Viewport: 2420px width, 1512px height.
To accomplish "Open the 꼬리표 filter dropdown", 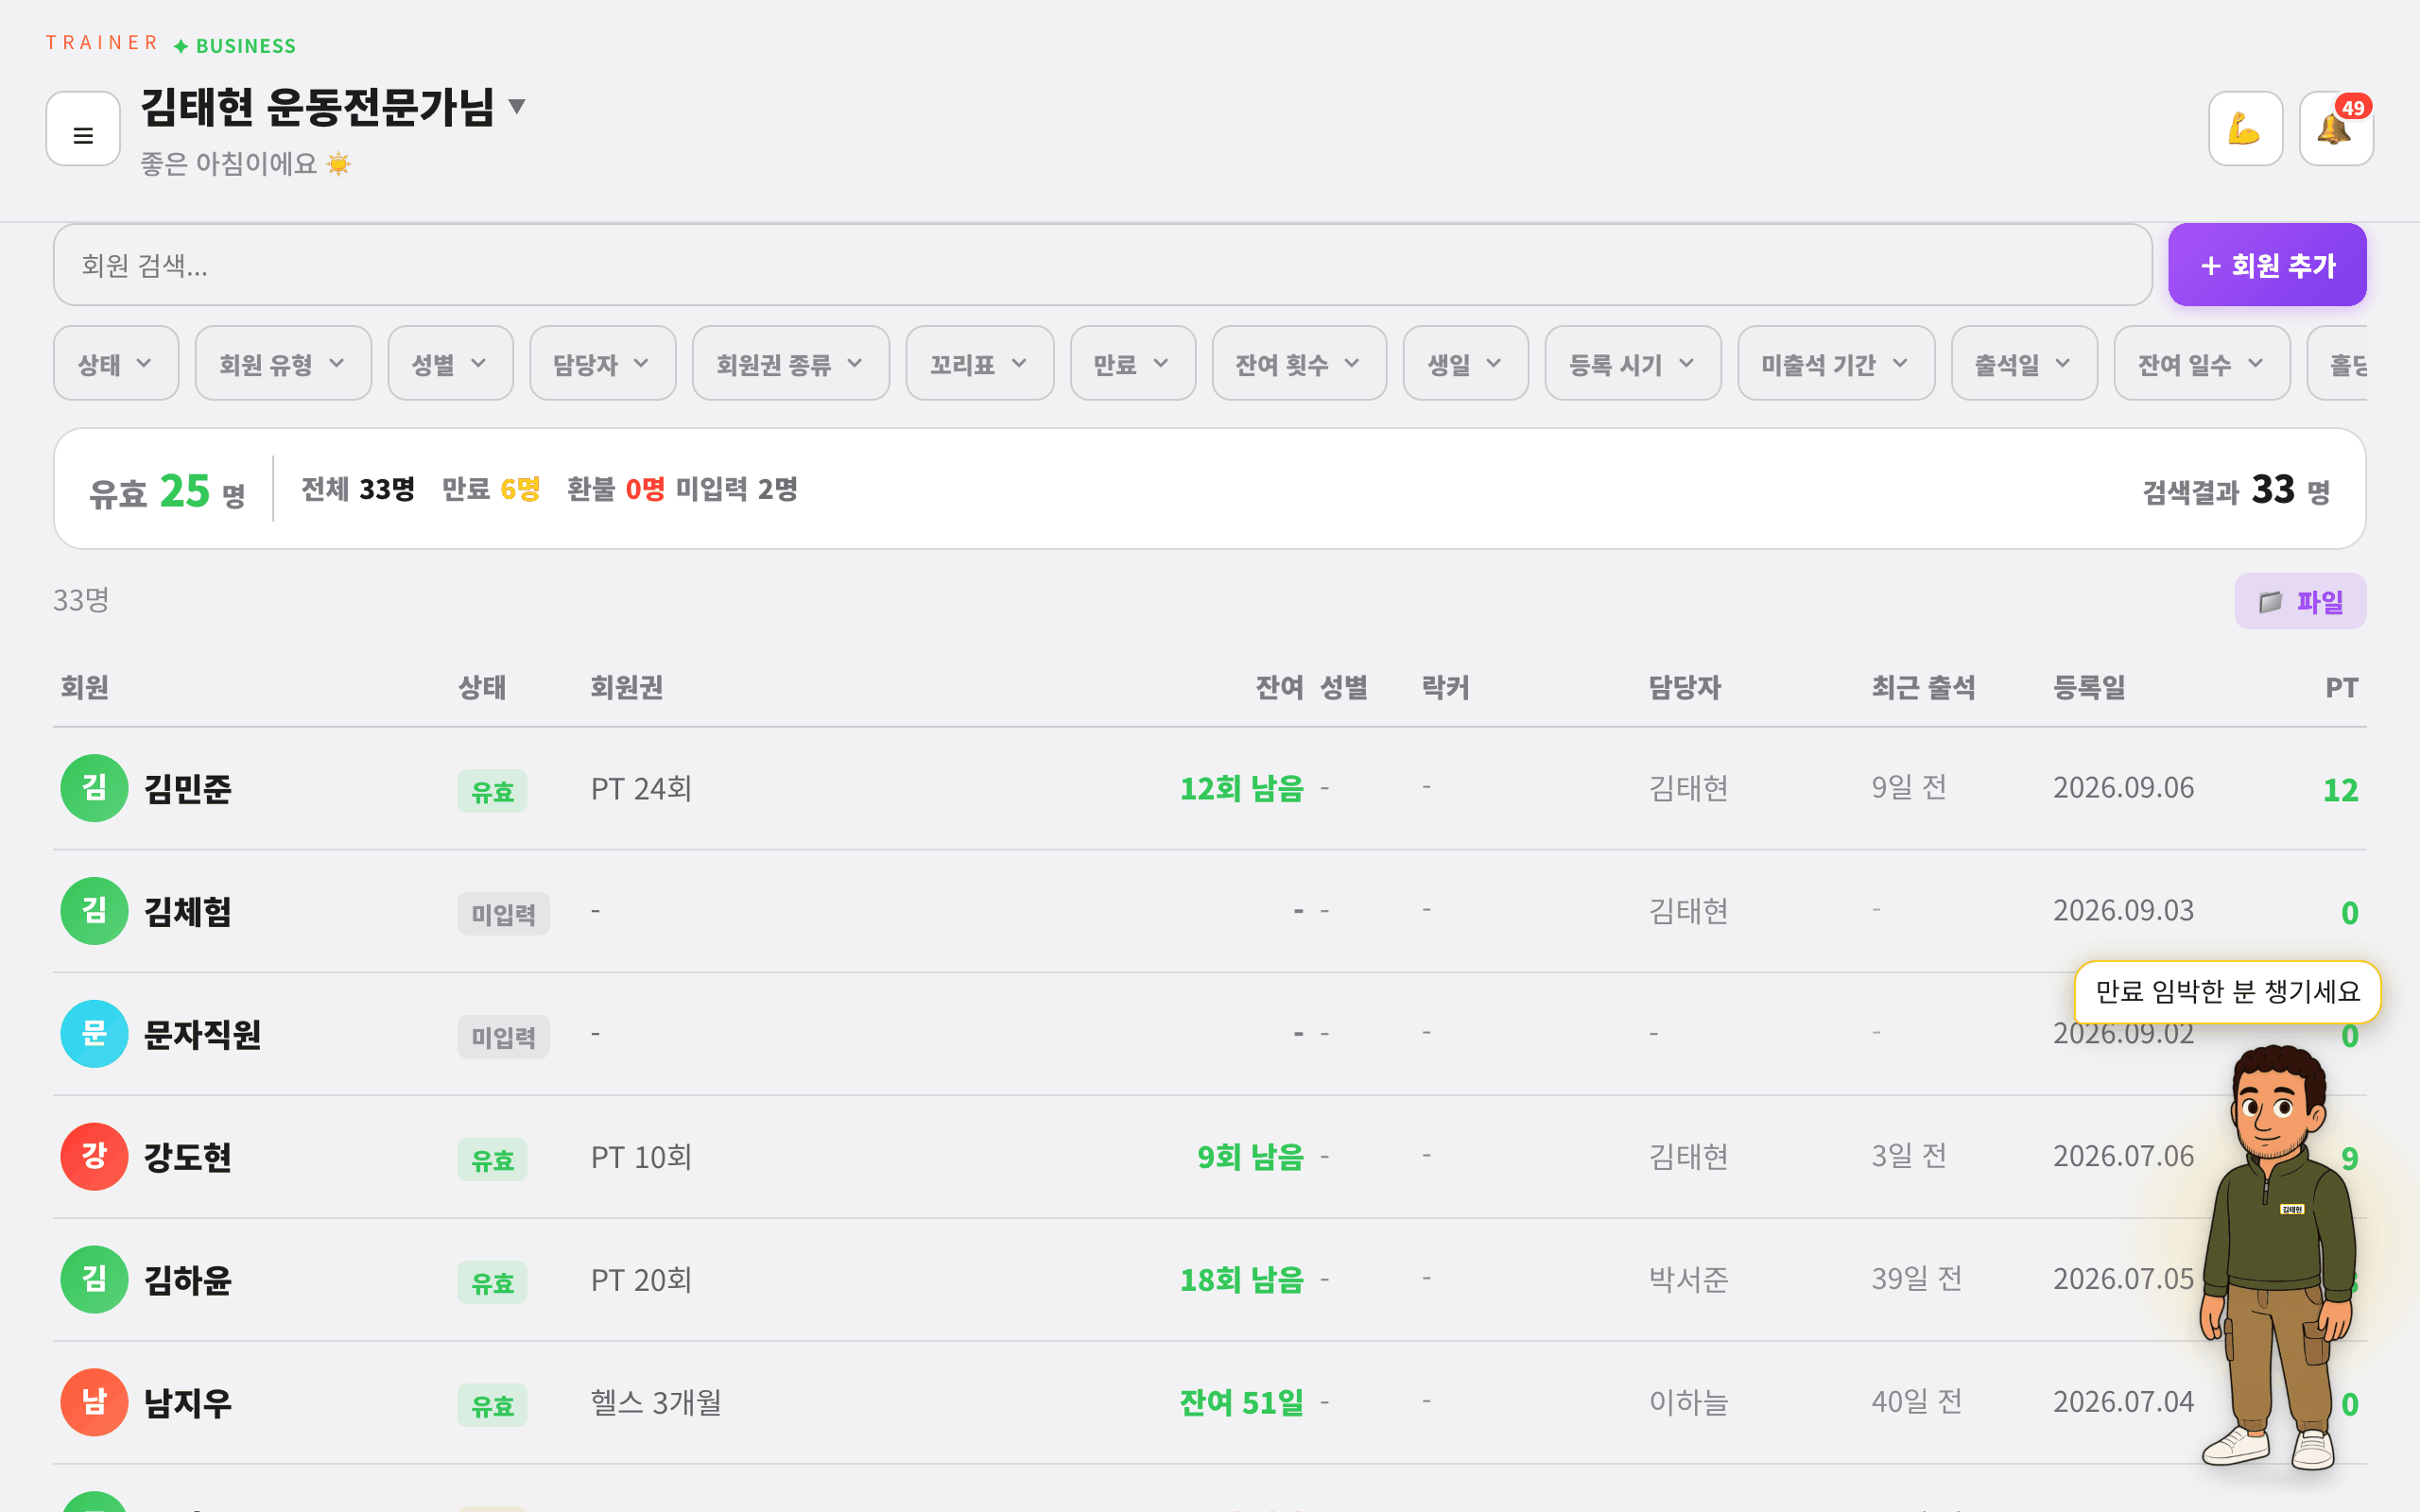I will pyautogui.click(x=979, y=364).
